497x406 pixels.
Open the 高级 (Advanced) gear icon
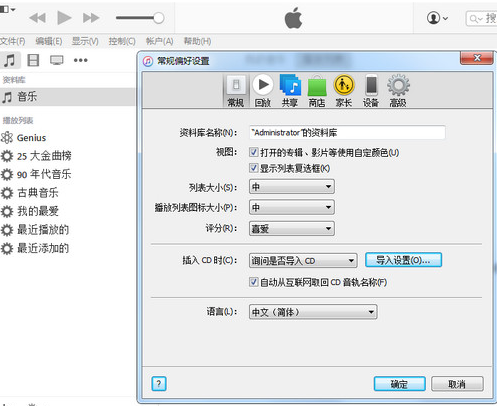pyautogui.click(x=398, y=91)
